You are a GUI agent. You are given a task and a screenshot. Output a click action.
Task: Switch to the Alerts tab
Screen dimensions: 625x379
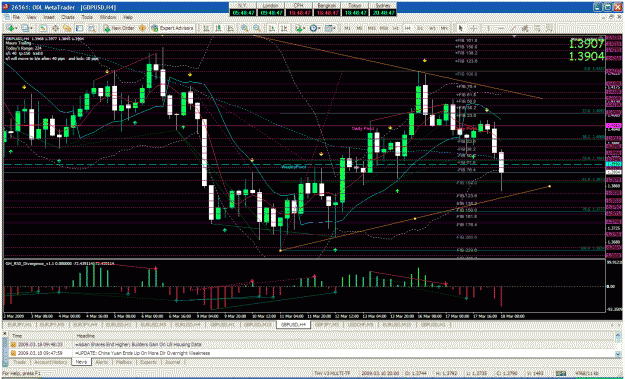tap(101, 362)
